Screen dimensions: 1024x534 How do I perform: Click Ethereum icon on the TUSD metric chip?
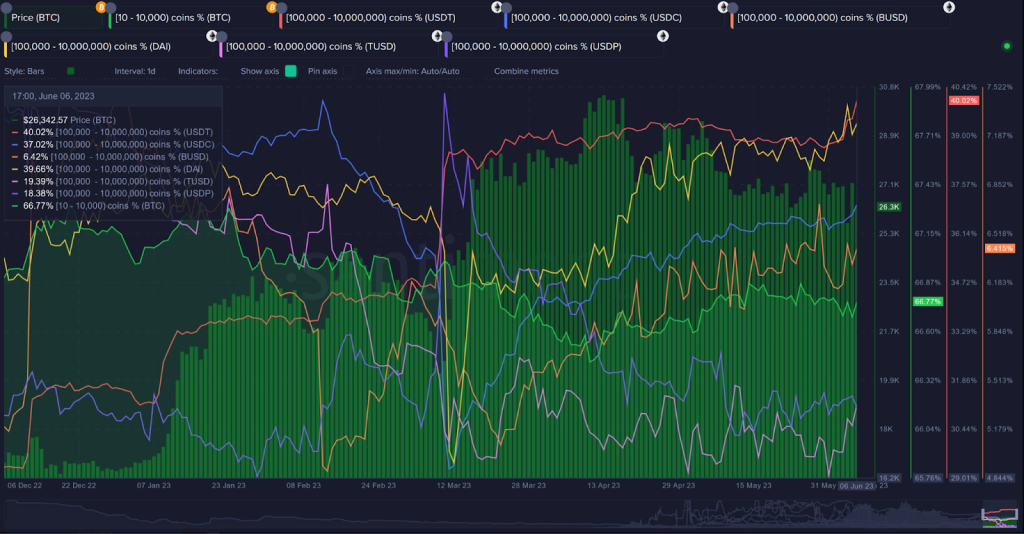click(x=437, y=36)
